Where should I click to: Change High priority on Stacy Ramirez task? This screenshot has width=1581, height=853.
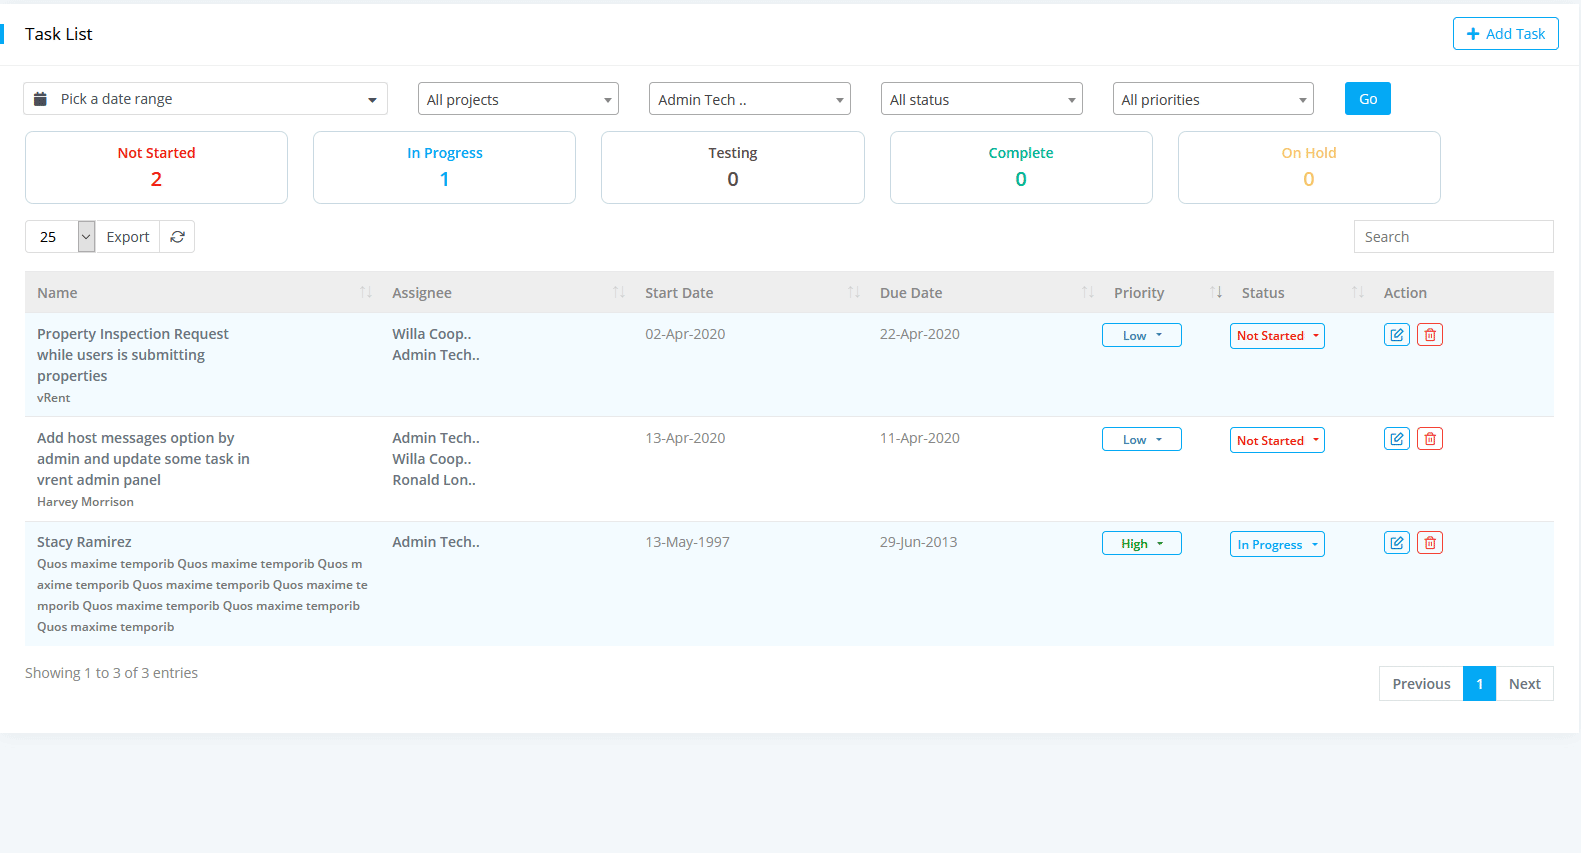tap(1141, 544)
